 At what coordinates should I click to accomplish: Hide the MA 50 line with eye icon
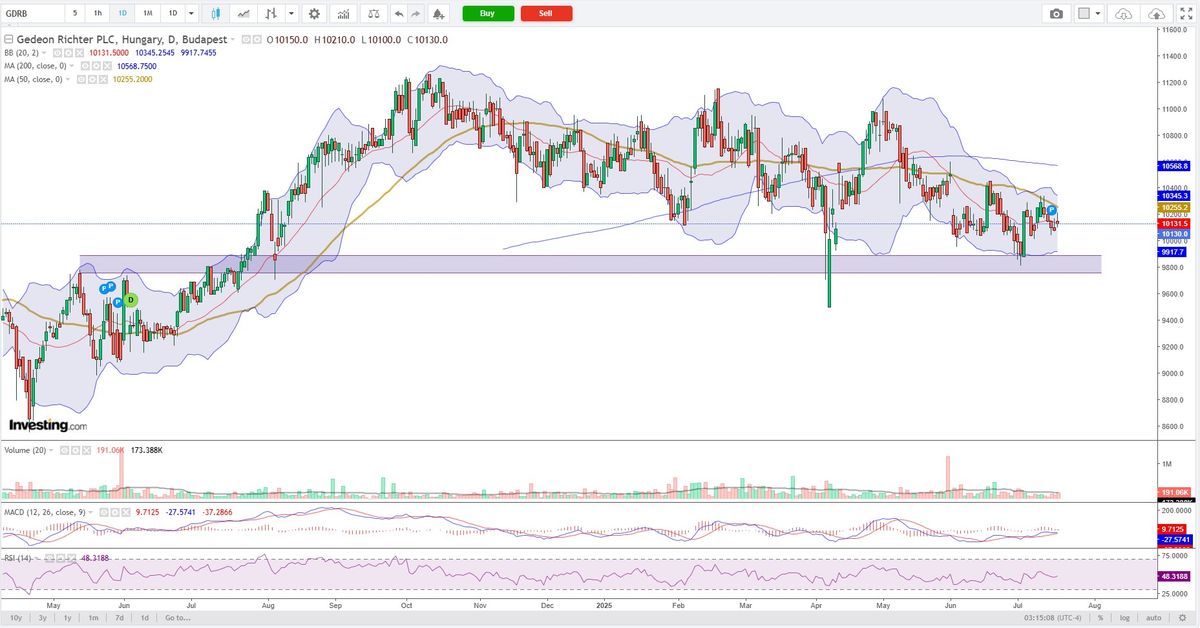pos(81,79)
